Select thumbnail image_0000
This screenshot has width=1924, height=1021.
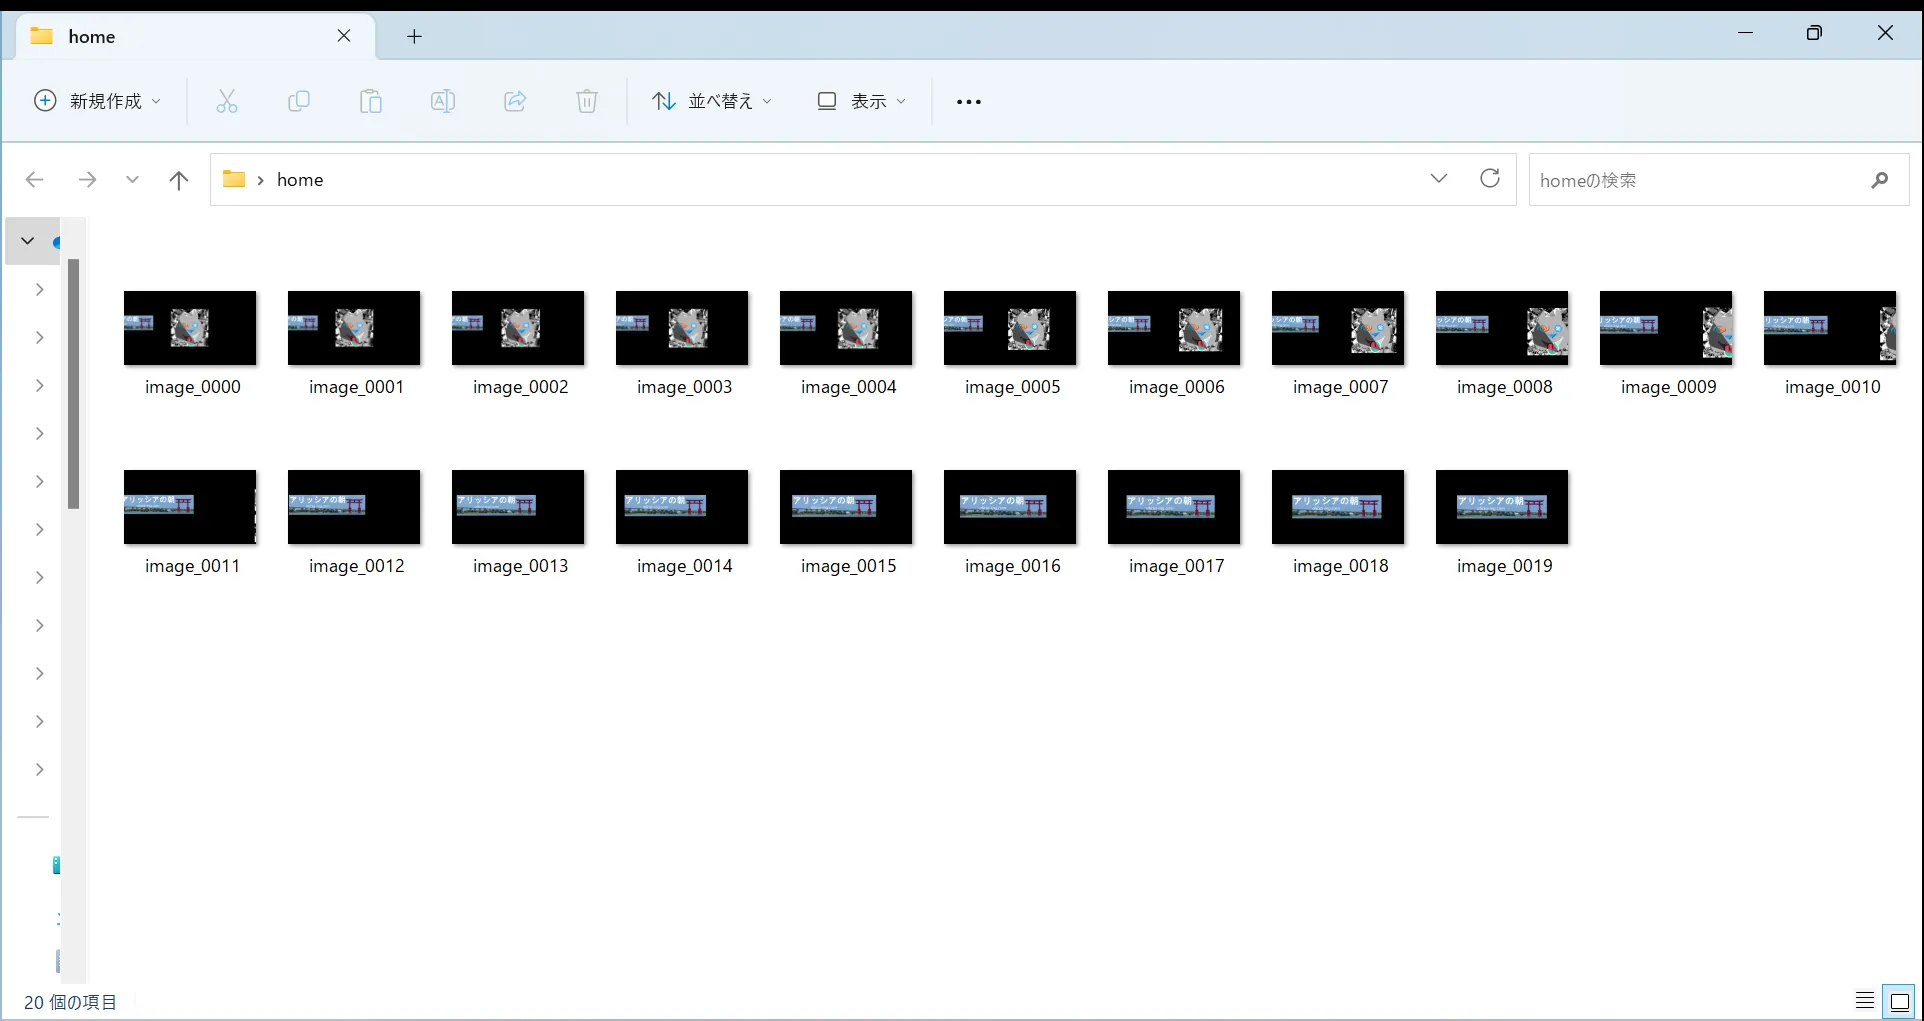[x=190, y=328]
